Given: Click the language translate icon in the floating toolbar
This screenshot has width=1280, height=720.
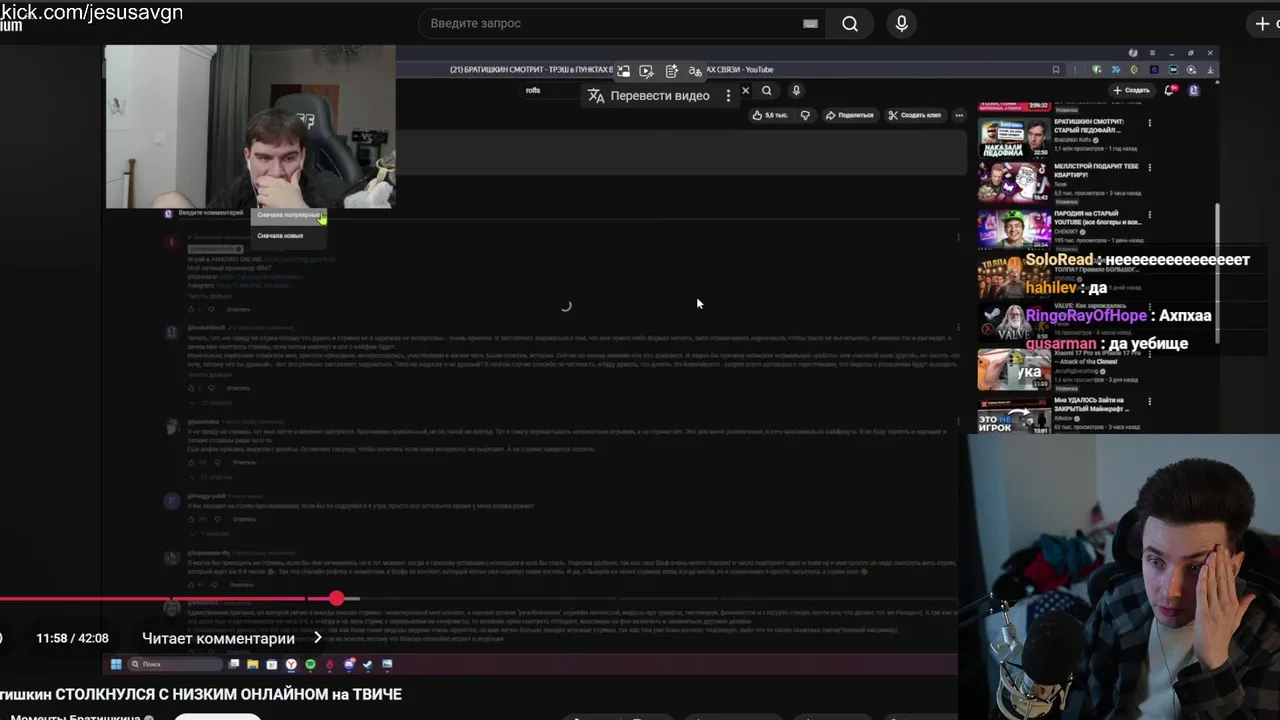Looking at the screenshot, I should coord(695,70).
